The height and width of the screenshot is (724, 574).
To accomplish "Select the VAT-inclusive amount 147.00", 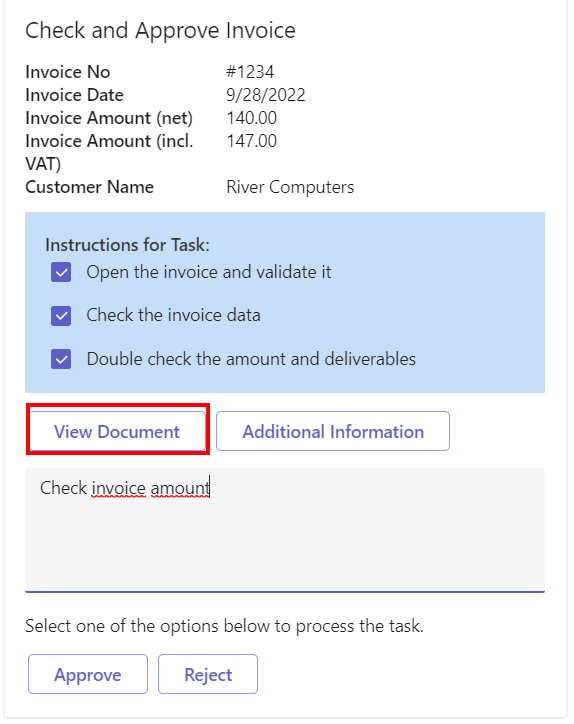I will pos(252,141).
